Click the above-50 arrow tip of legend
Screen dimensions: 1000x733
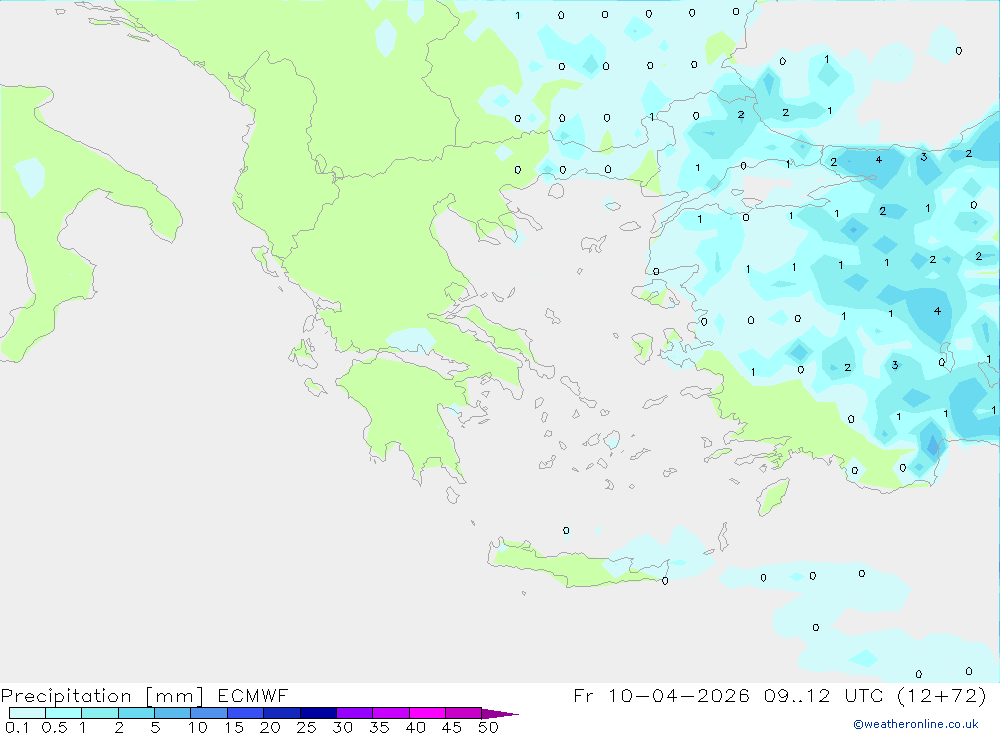pyautogui.click(x=500, y=713)
